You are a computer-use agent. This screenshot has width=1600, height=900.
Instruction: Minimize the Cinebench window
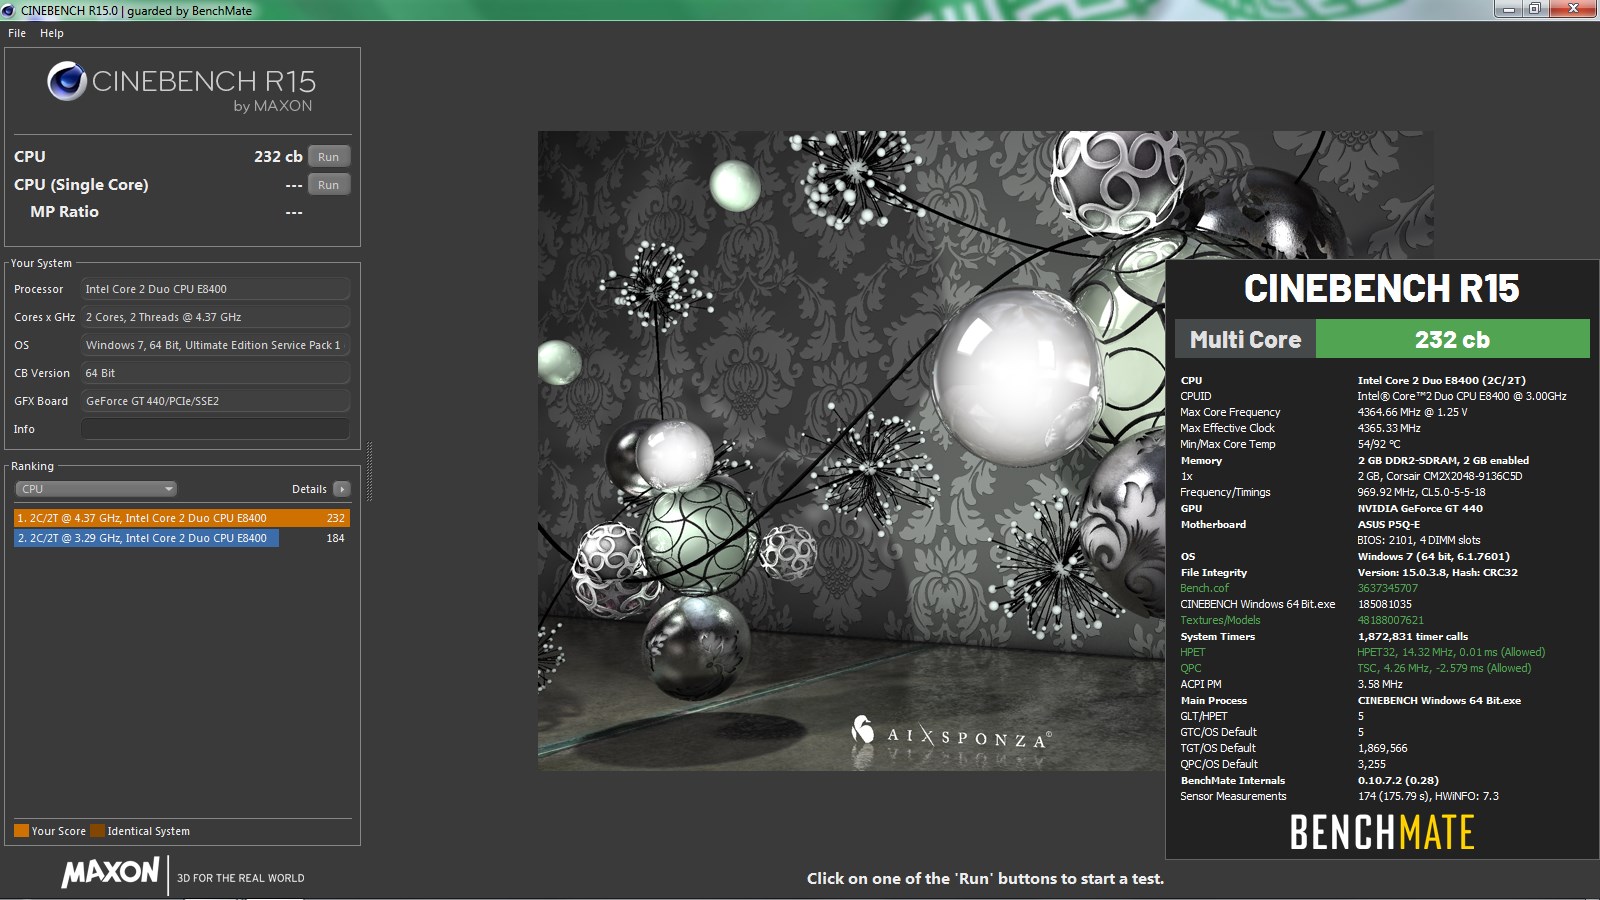1507,9
